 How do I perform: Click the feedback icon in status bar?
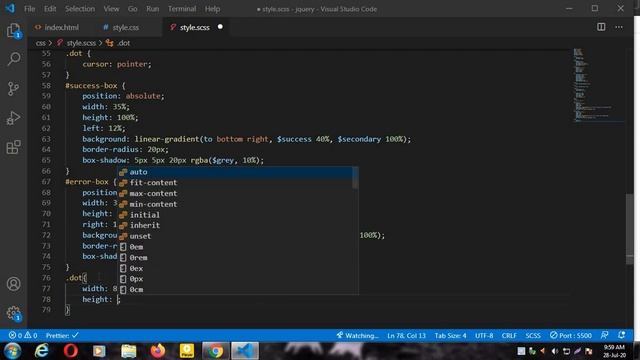tap(604, 335)
